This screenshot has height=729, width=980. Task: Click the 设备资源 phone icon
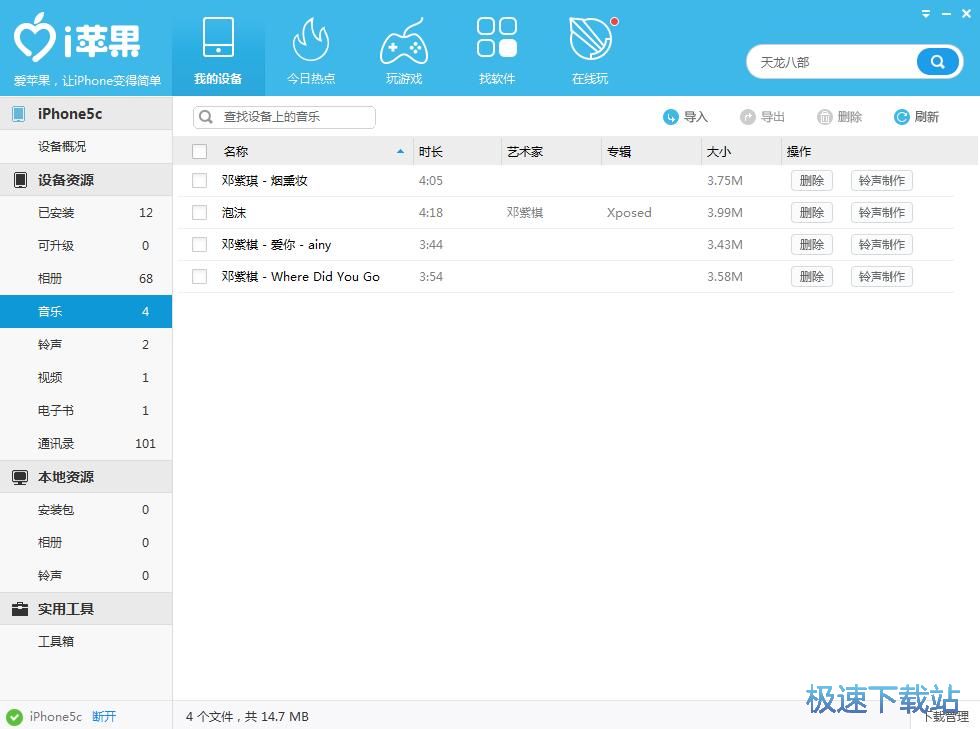click(20, 180)
